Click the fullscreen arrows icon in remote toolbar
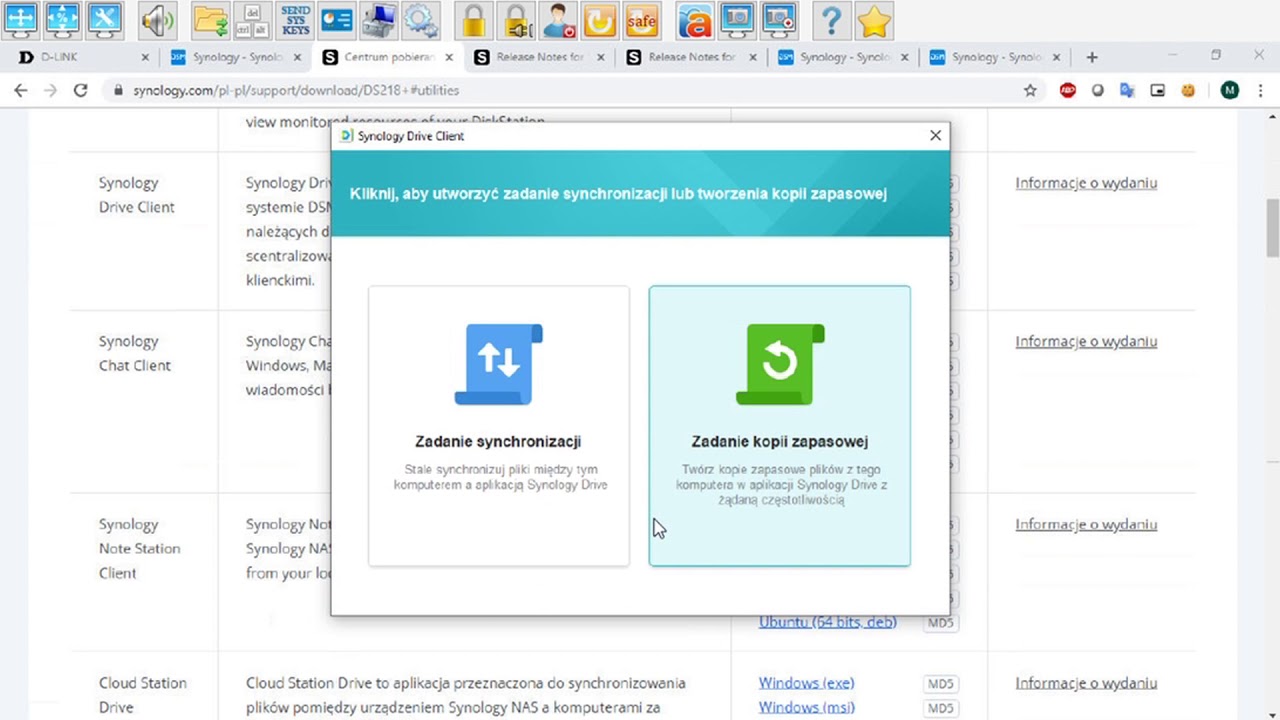 tap(21, 19)
